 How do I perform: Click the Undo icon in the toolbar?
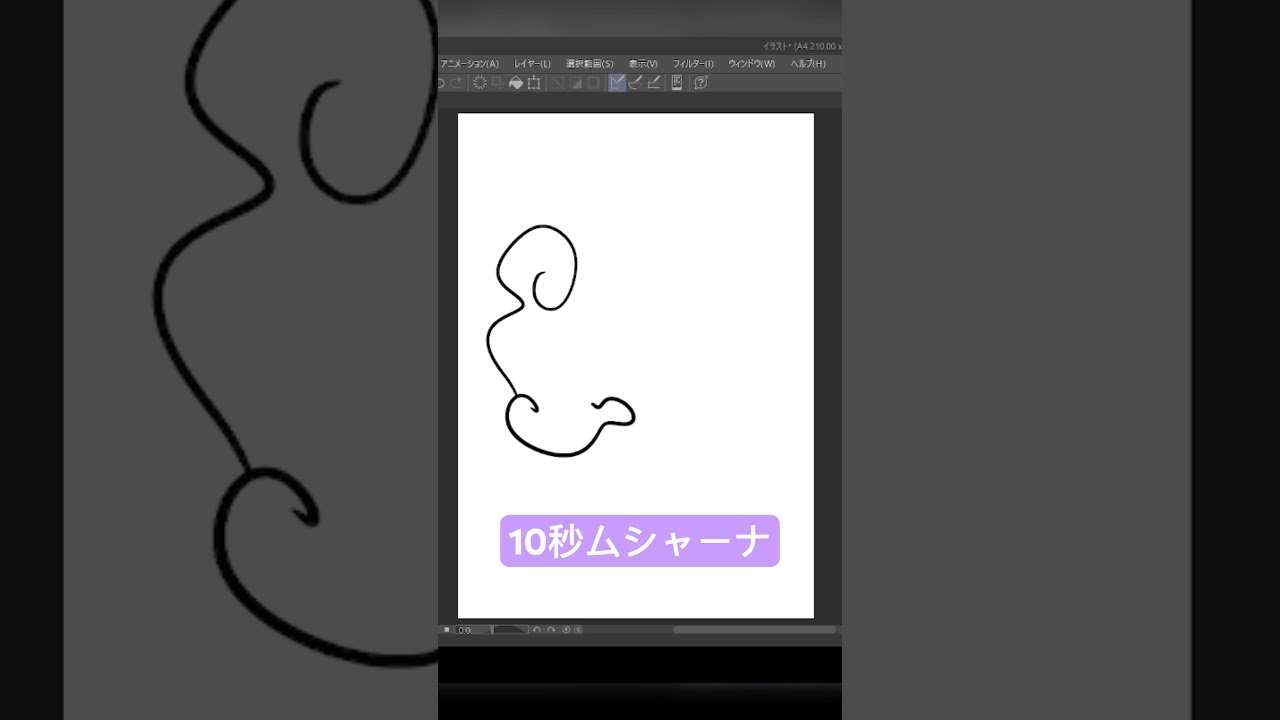point(440,83)
